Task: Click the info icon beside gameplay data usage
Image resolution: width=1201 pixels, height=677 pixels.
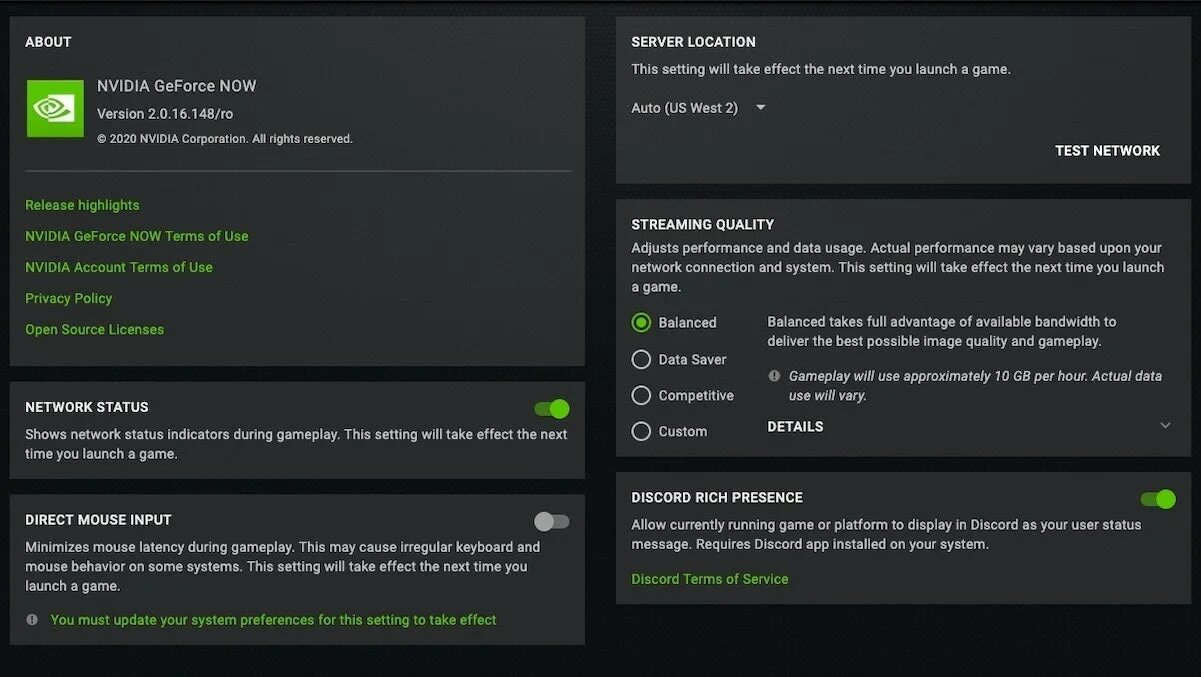Action: click(x=774, y=376)
